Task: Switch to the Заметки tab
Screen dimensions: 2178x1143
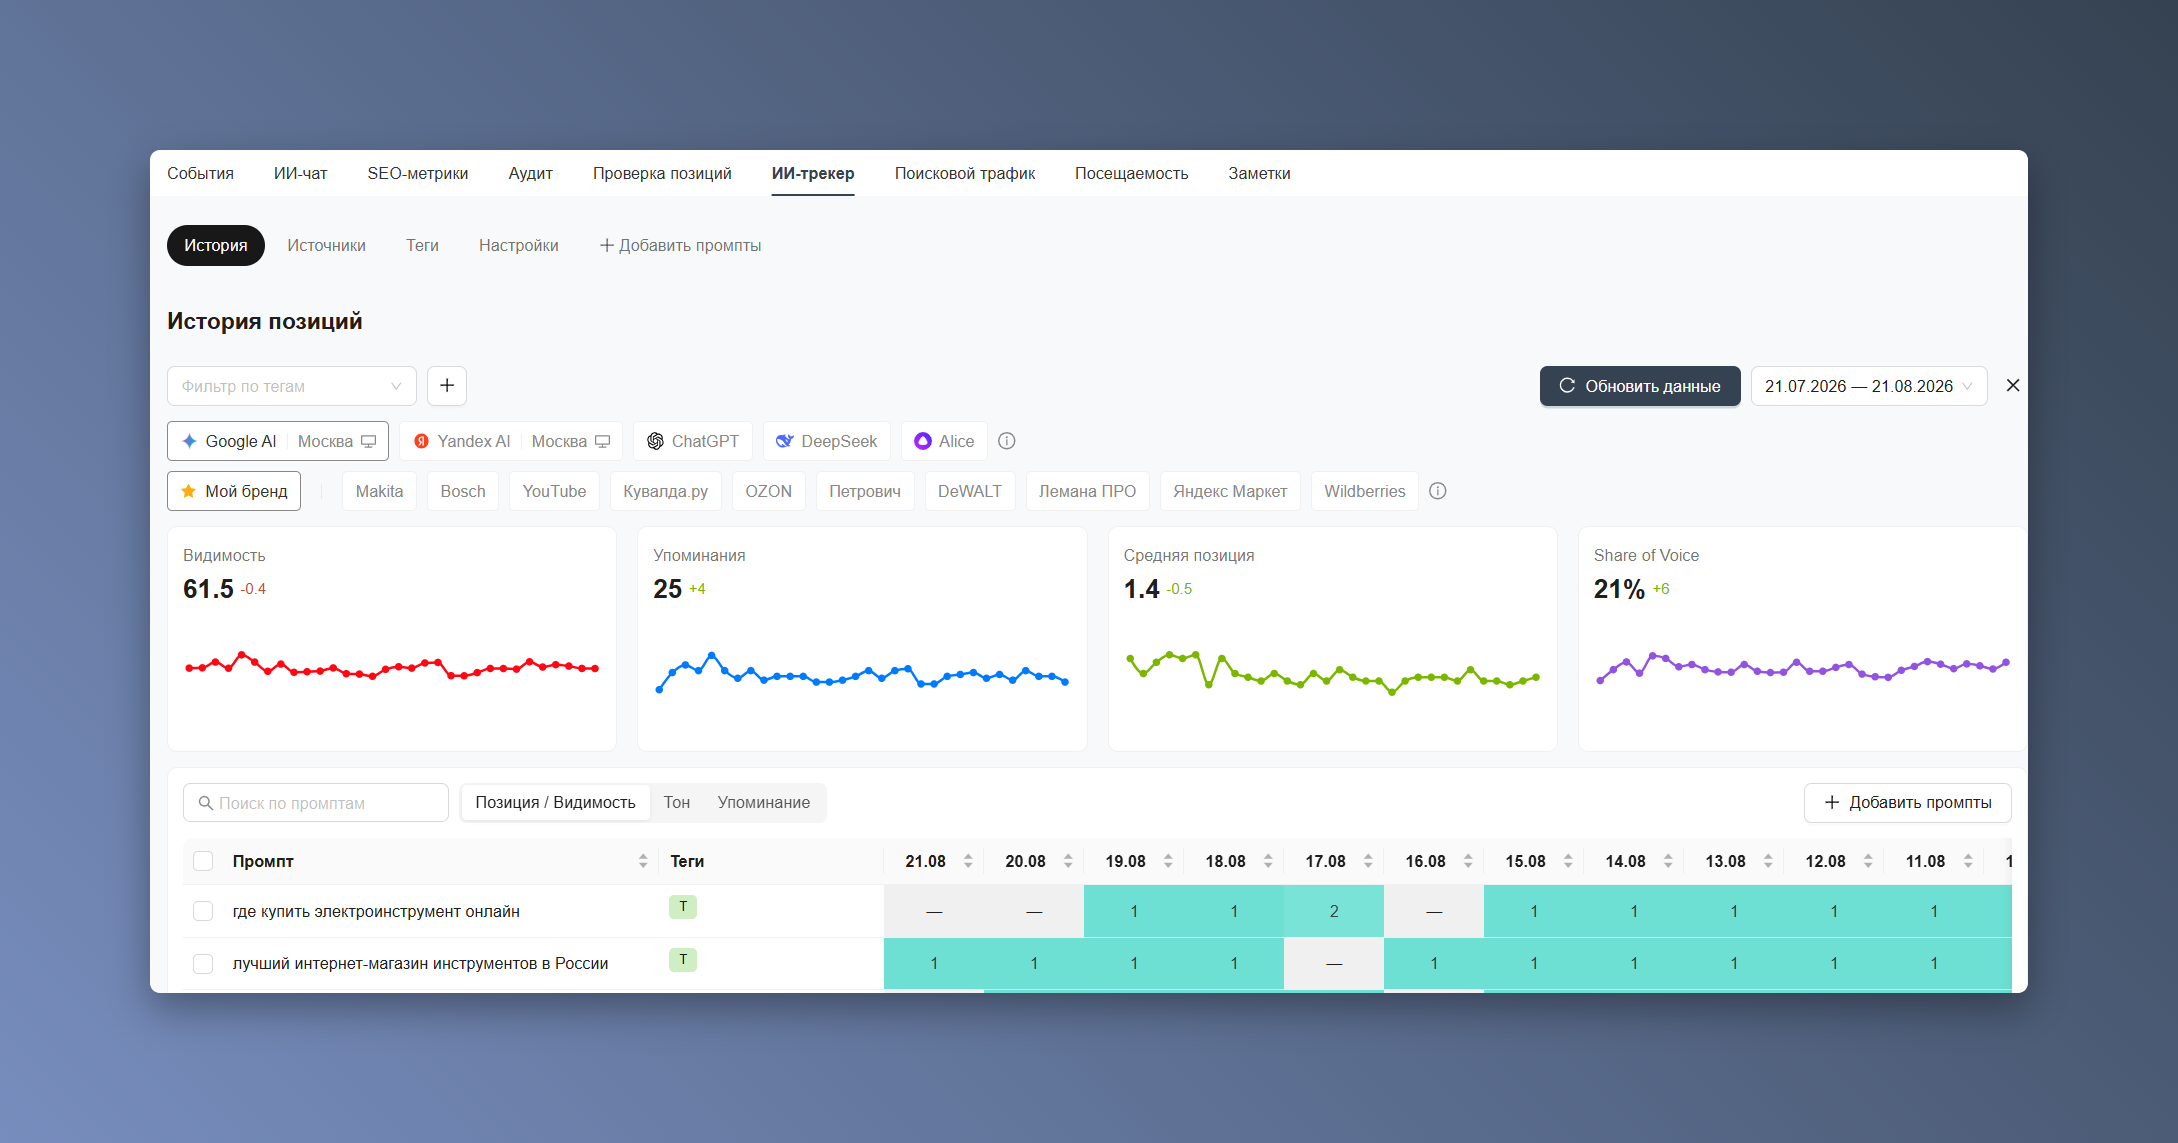Action: click(x=1260, y=173)
